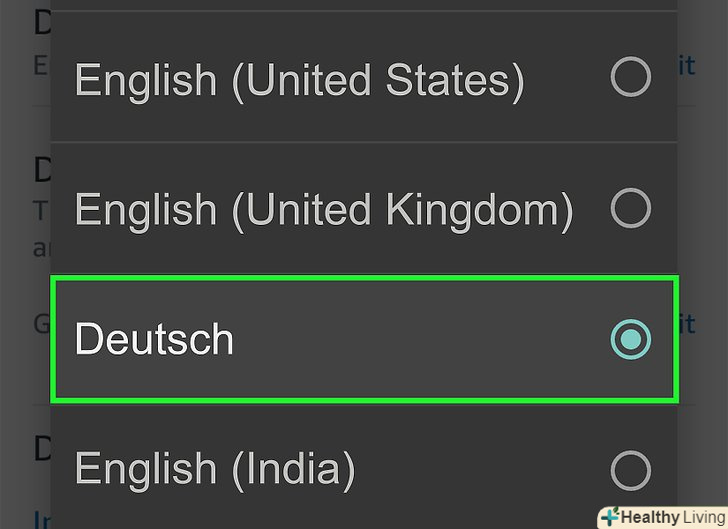Viewport: 728px width, 529px height.
Task: Open the partially visible blue link at bottom left
Action: [x=41, y=519]
